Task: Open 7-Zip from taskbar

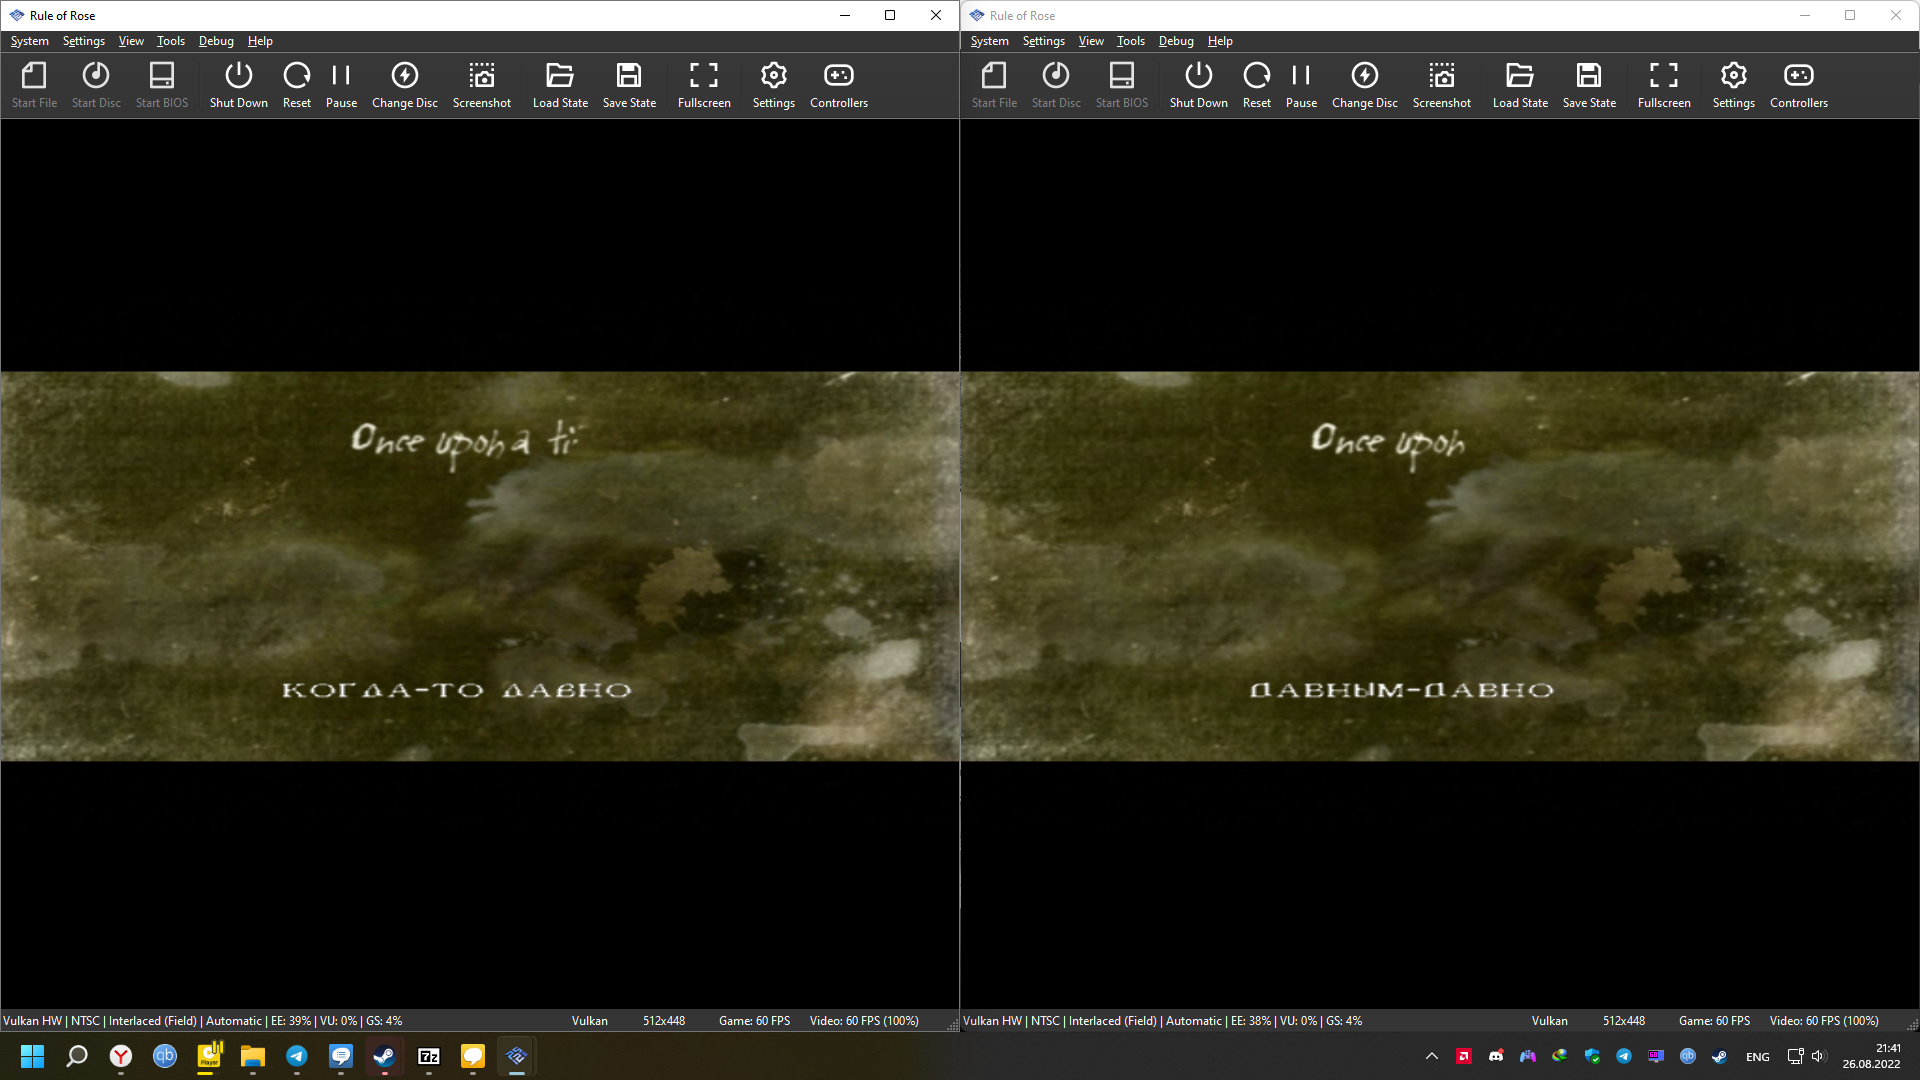Action: [429, 1056]
